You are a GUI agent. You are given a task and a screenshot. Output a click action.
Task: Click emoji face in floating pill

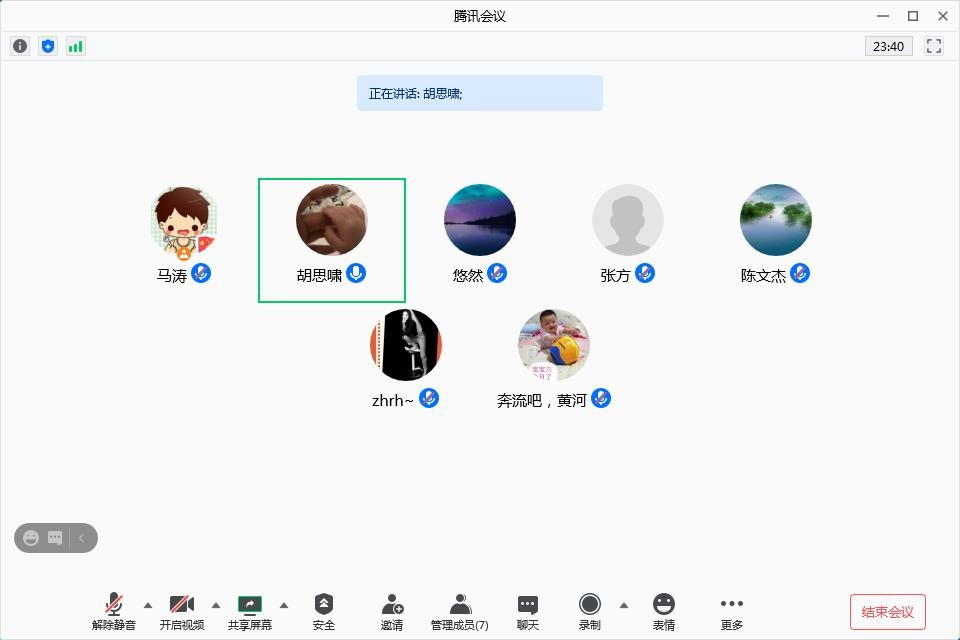pyautogui.click(x=31, y=538)
